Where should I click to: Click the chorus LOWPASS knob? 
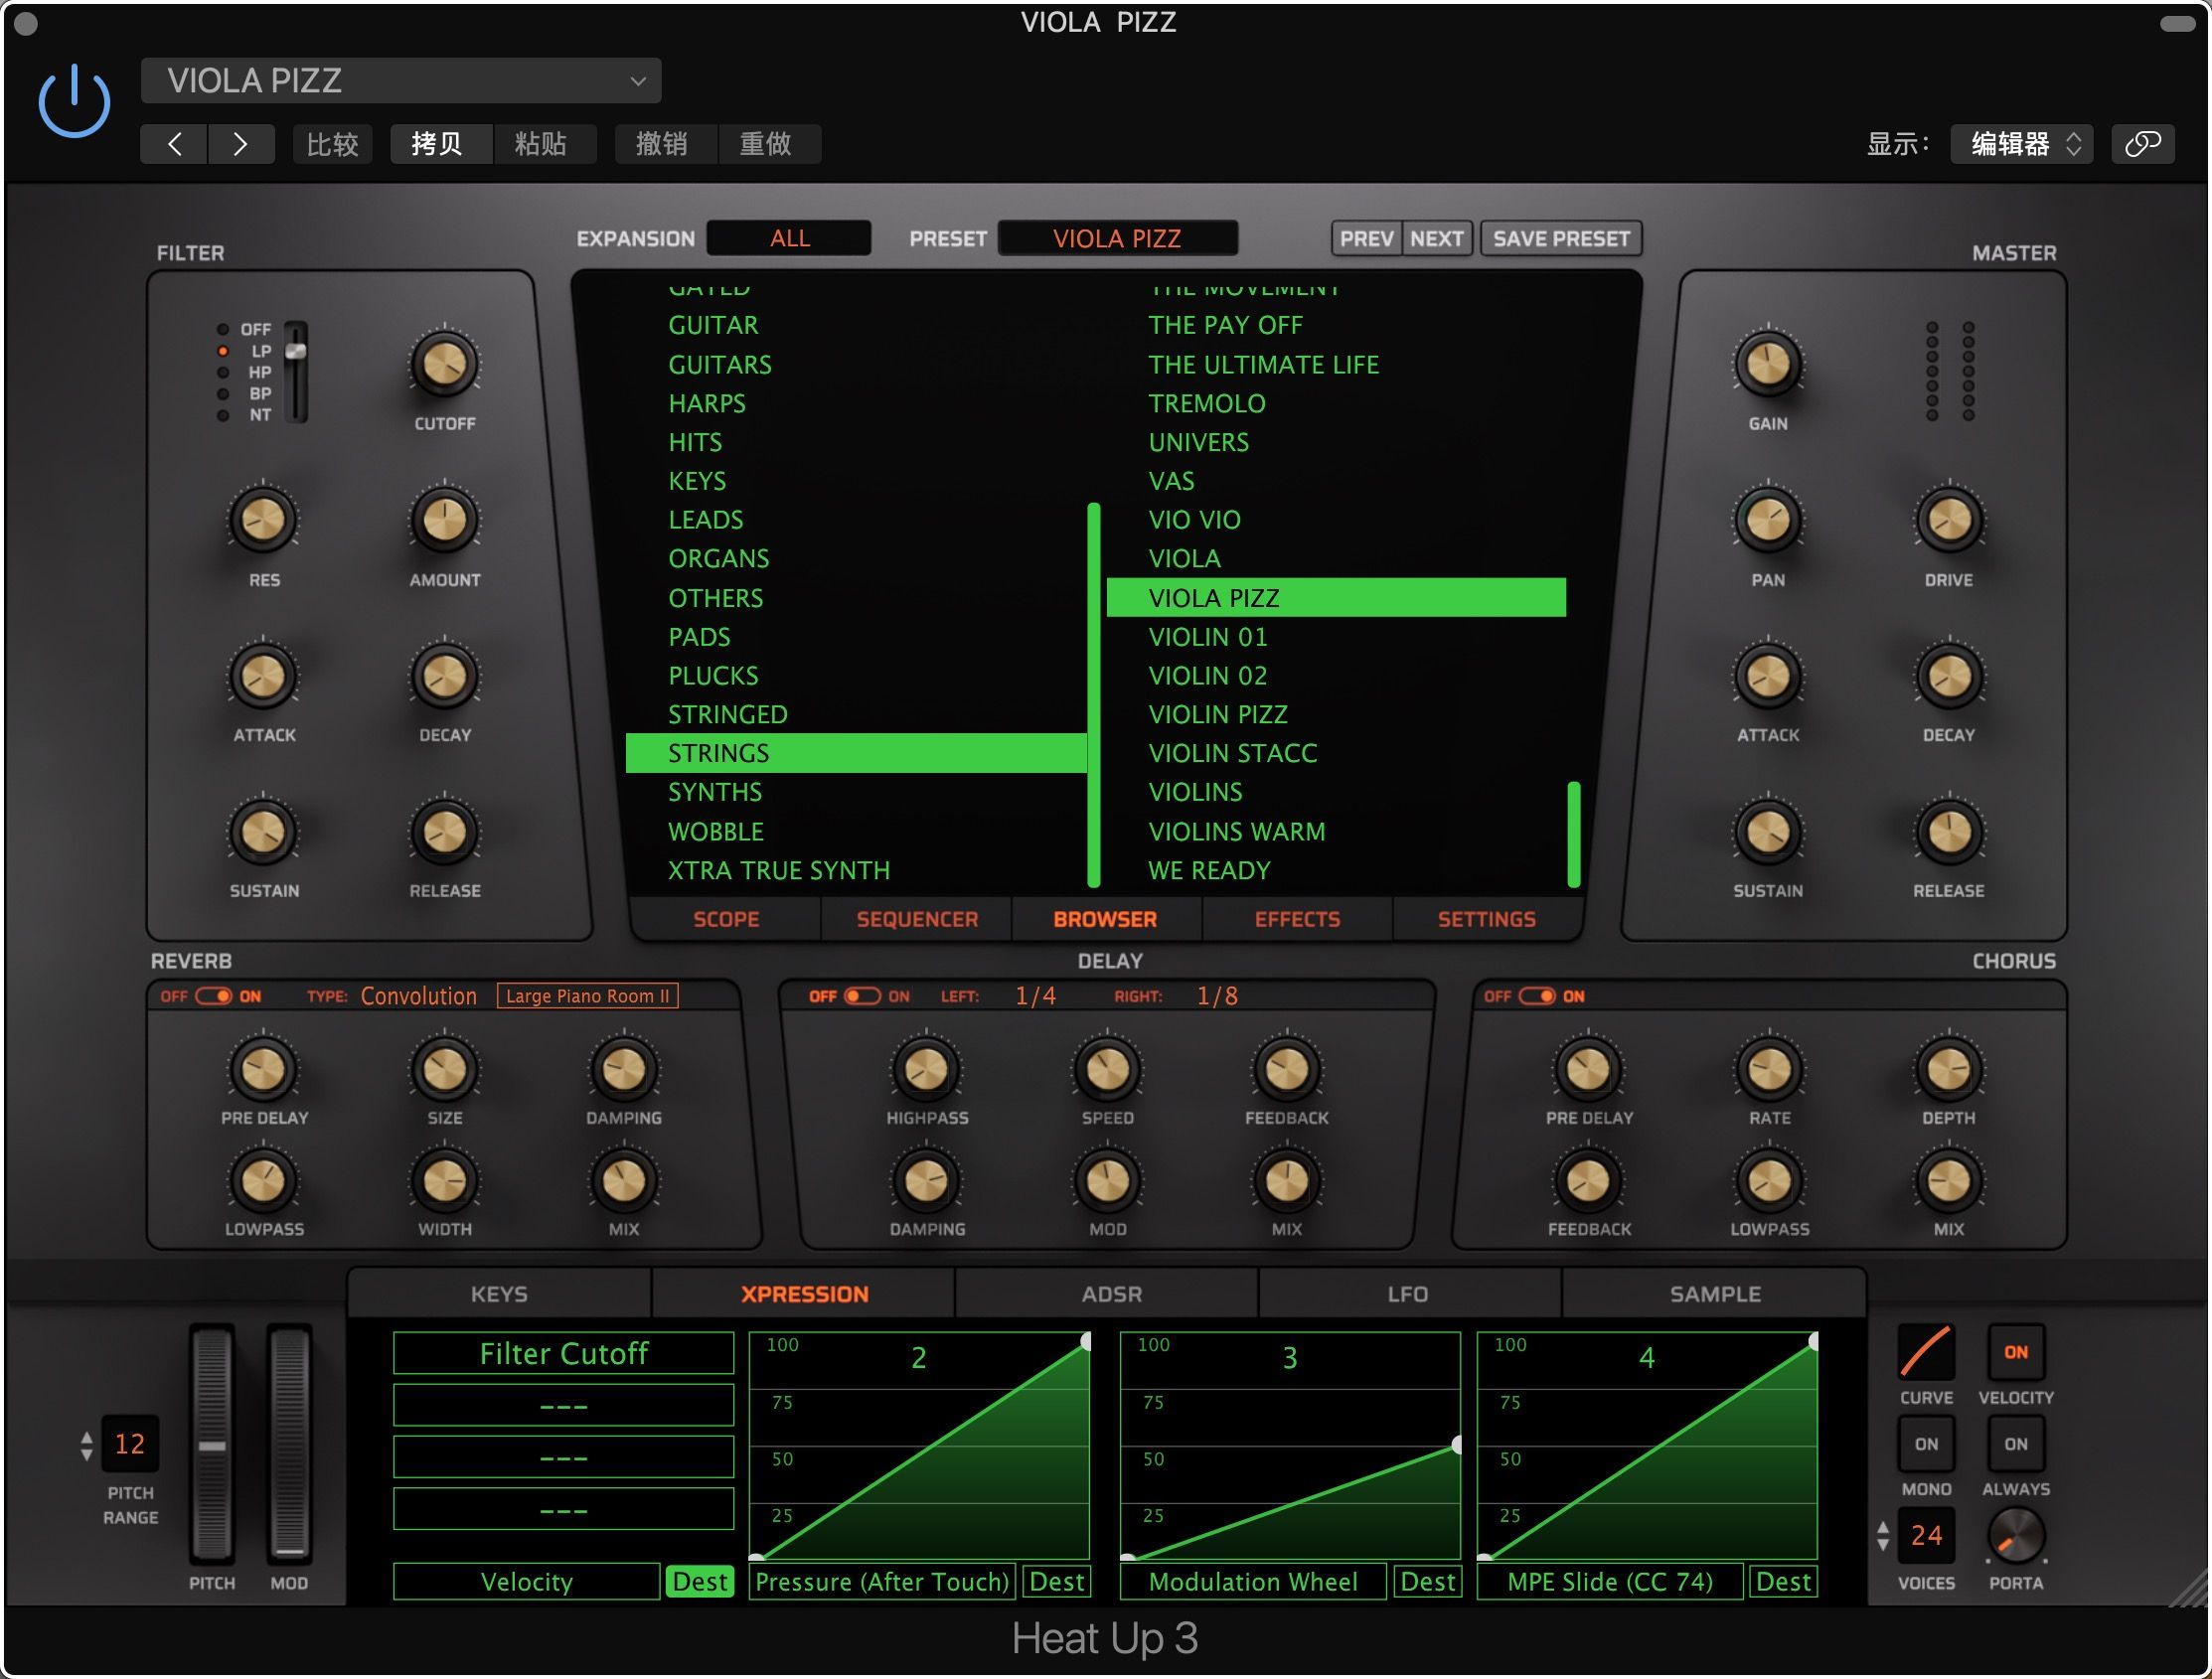click(1769, 1182)
